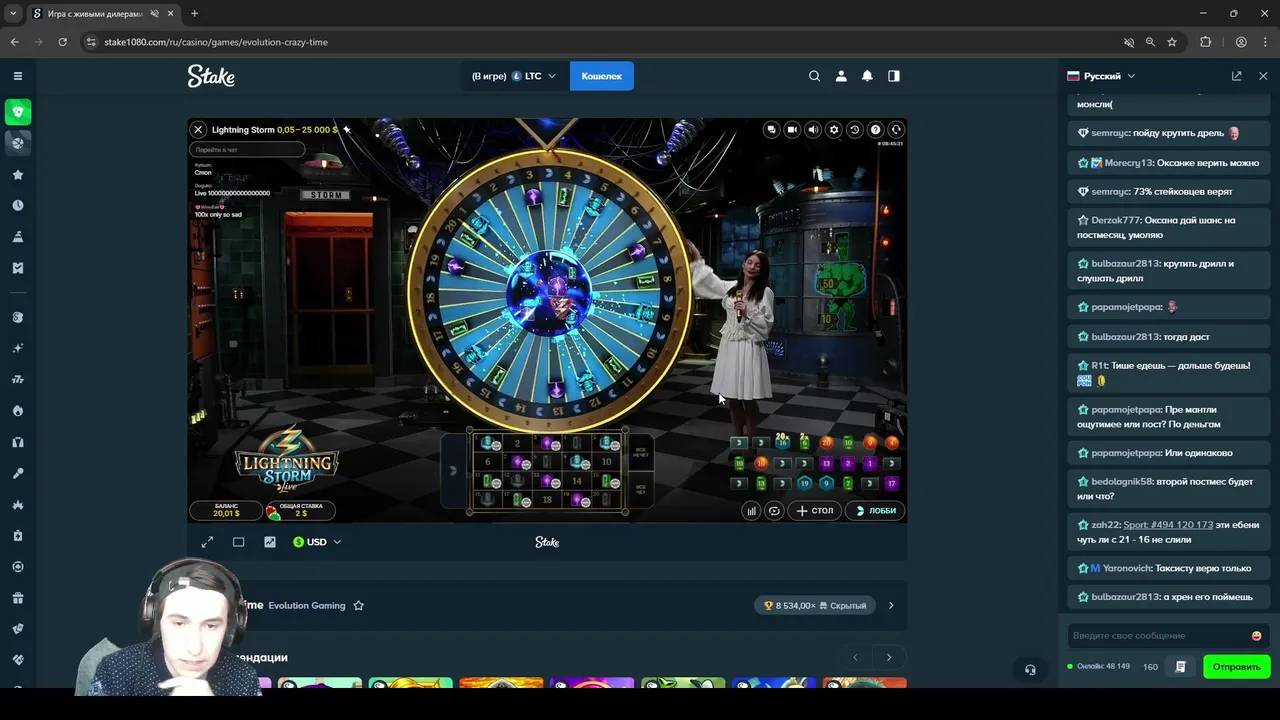Click the 8 534,00 Скрытый big win badge

click(x=816, y=605)
